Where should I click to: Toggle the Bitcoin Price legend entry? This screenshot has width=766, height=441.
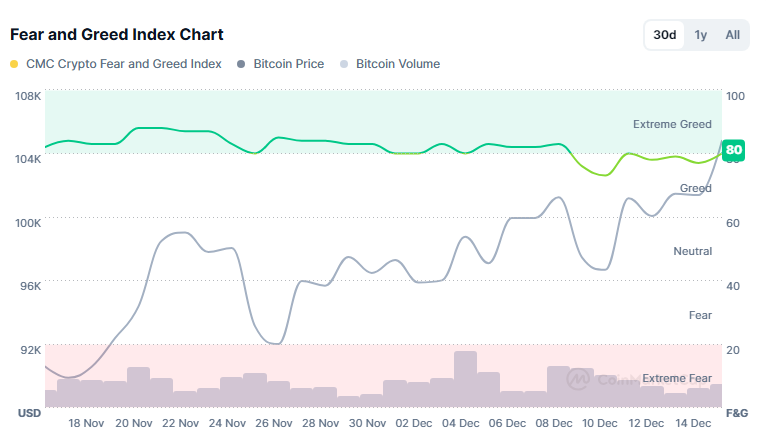pos(288,64)
